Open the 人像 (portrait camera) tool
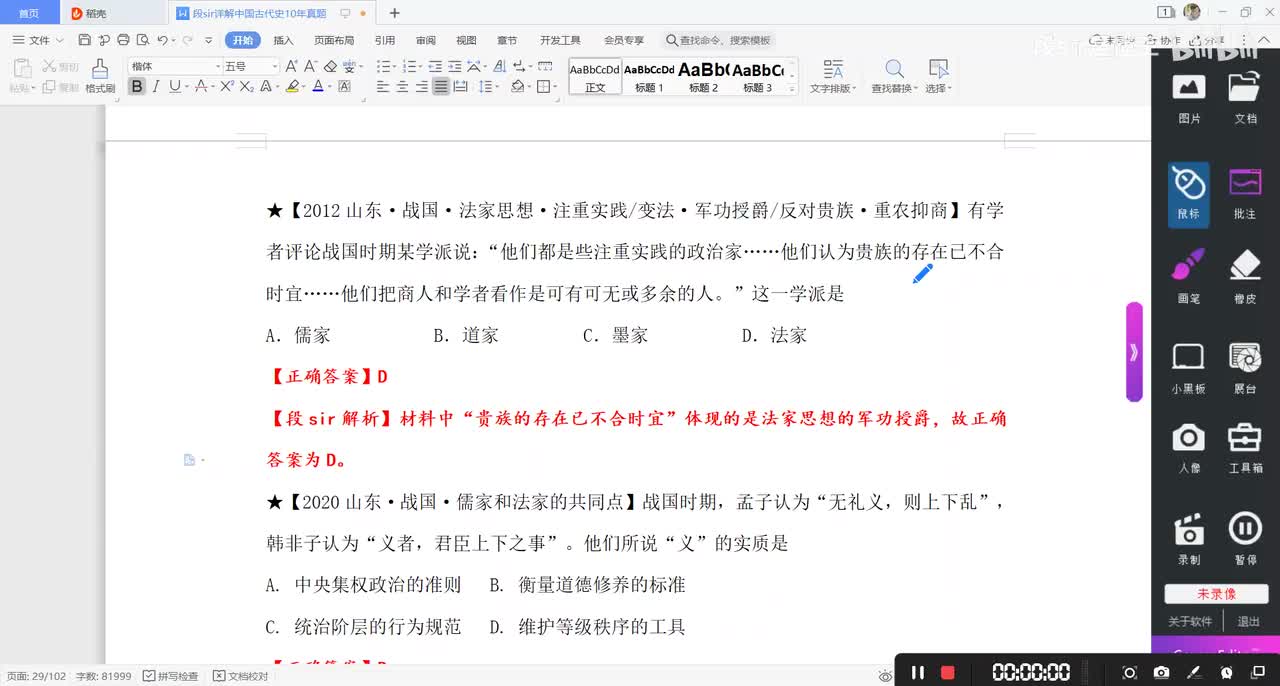1280x686 pixels. 1189,447
